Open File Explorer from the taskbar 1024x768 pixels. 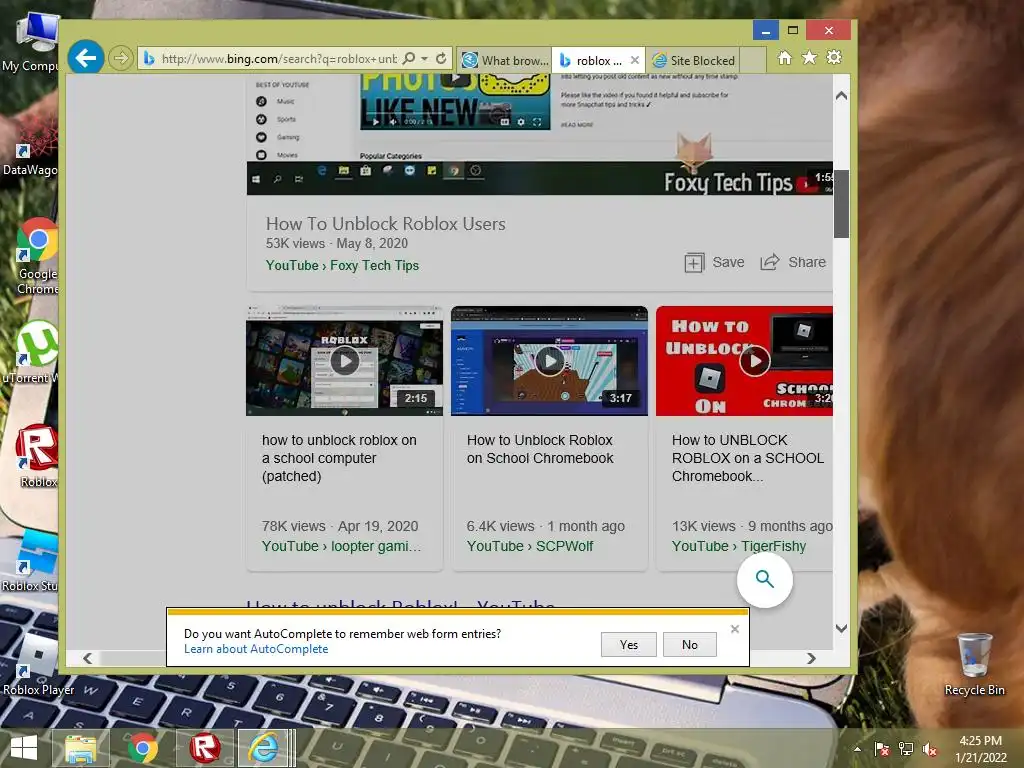tap(80, 748)
